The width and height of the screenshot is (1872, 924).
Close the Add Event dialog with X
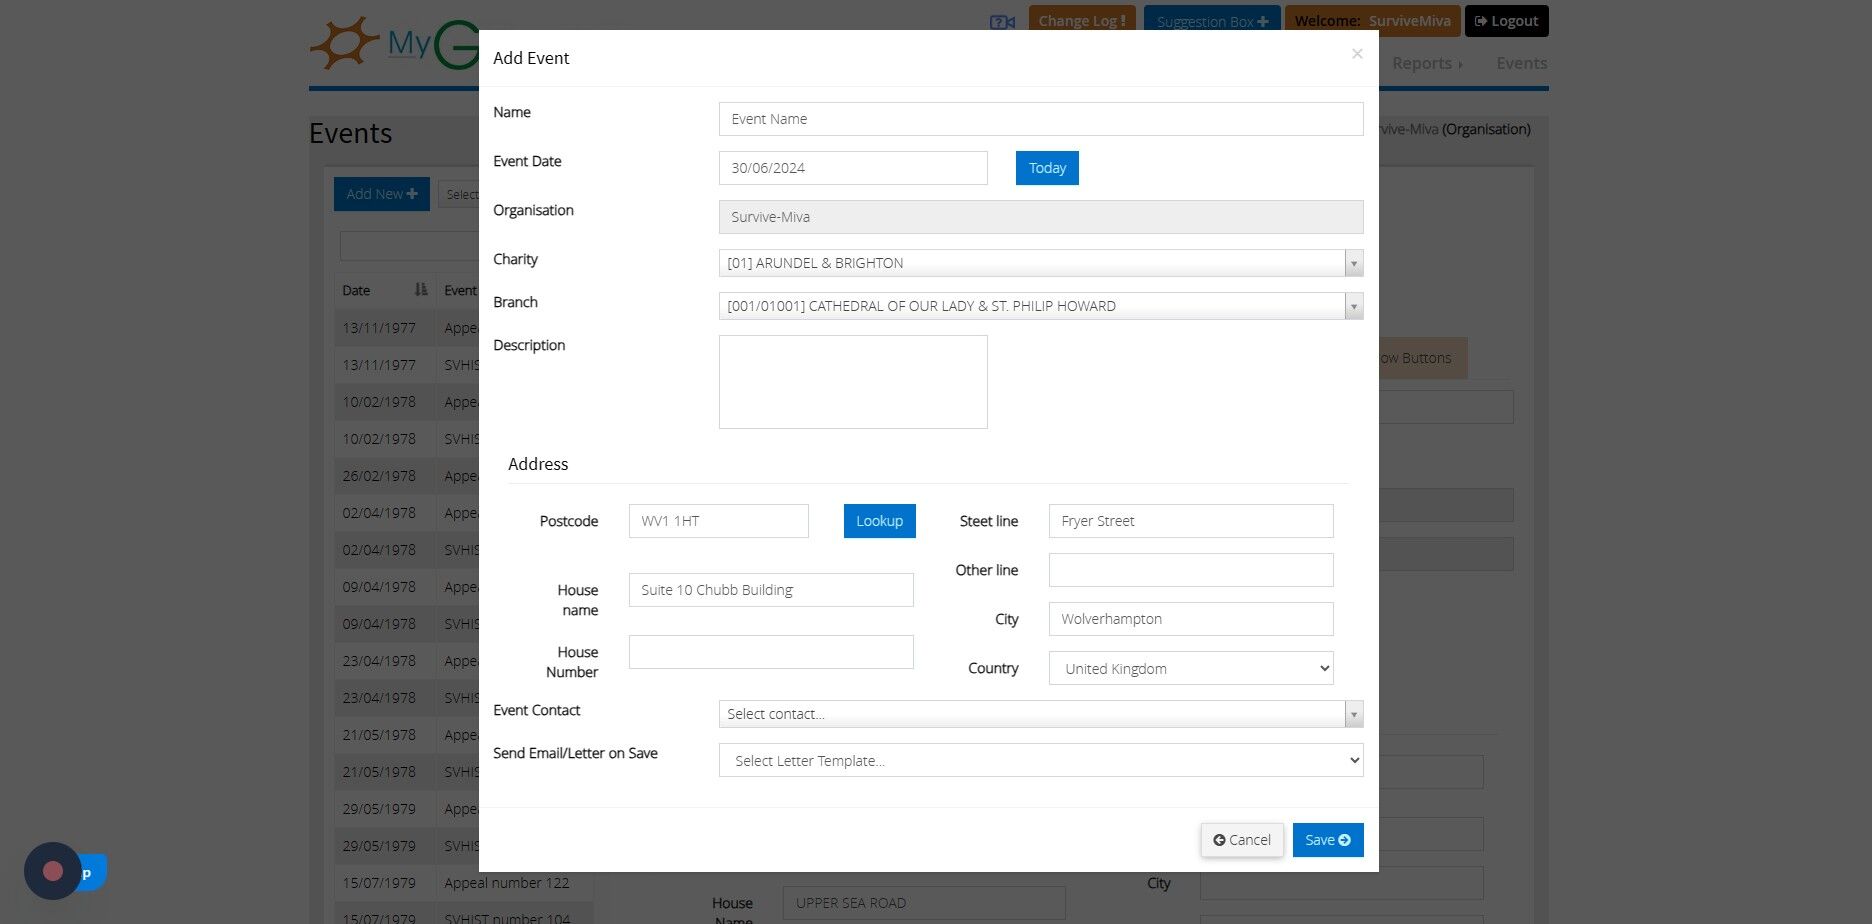click(x=1357, y=54)
